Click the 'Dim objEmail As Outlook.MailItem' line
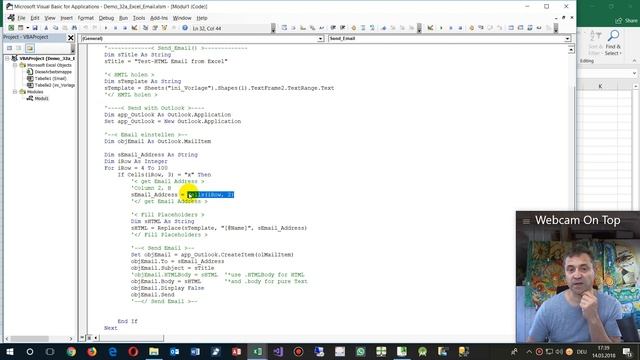The image size is (640, 360). coord(158,141)
